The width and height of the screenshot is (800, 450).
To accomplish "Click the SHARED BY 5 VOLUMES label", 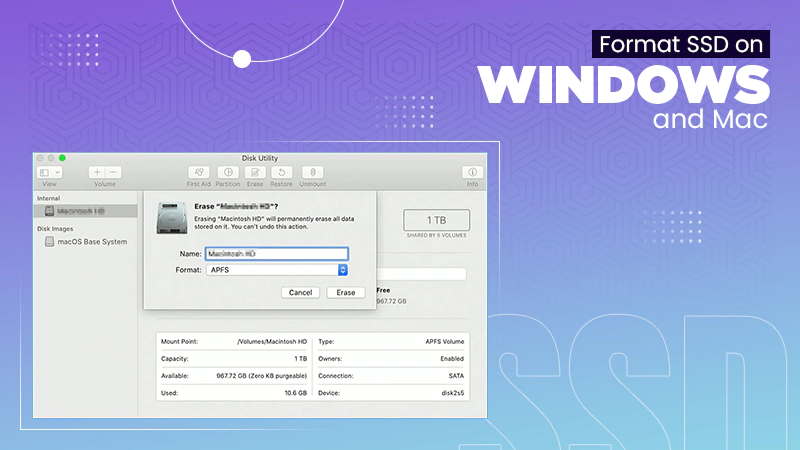I will click(437, 236).
